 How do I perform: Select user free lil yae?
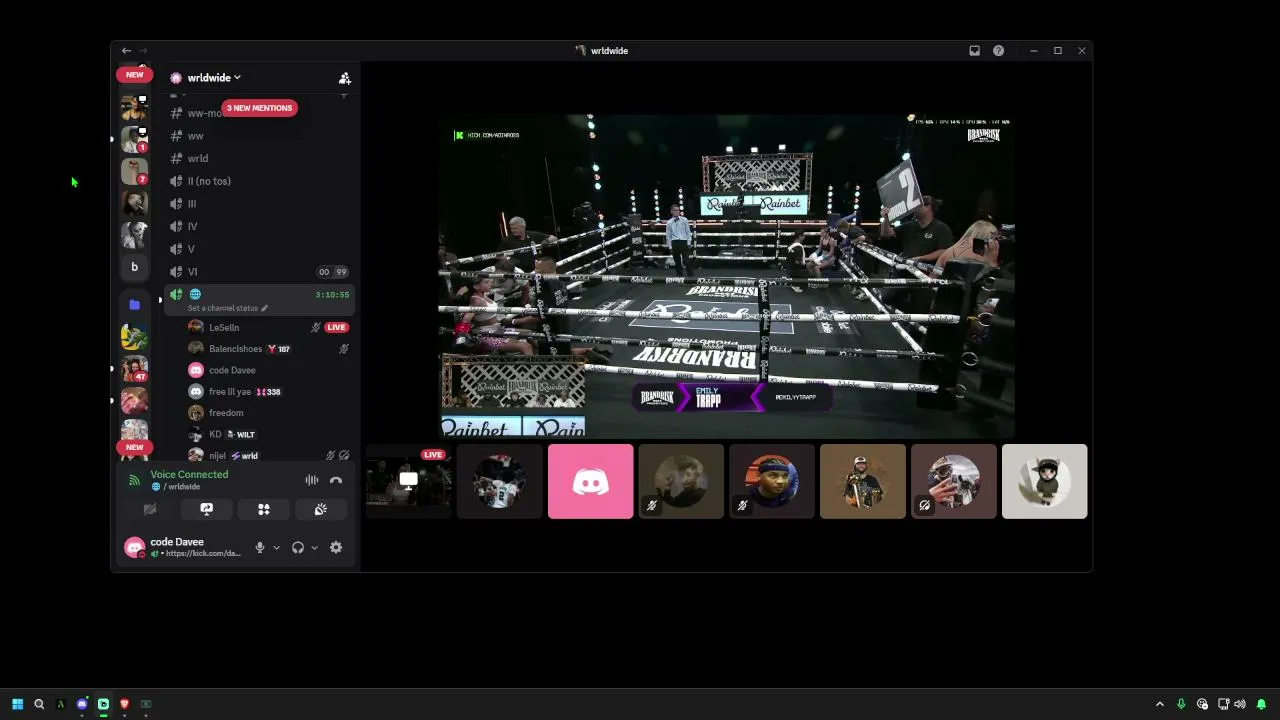pos(230,392)
